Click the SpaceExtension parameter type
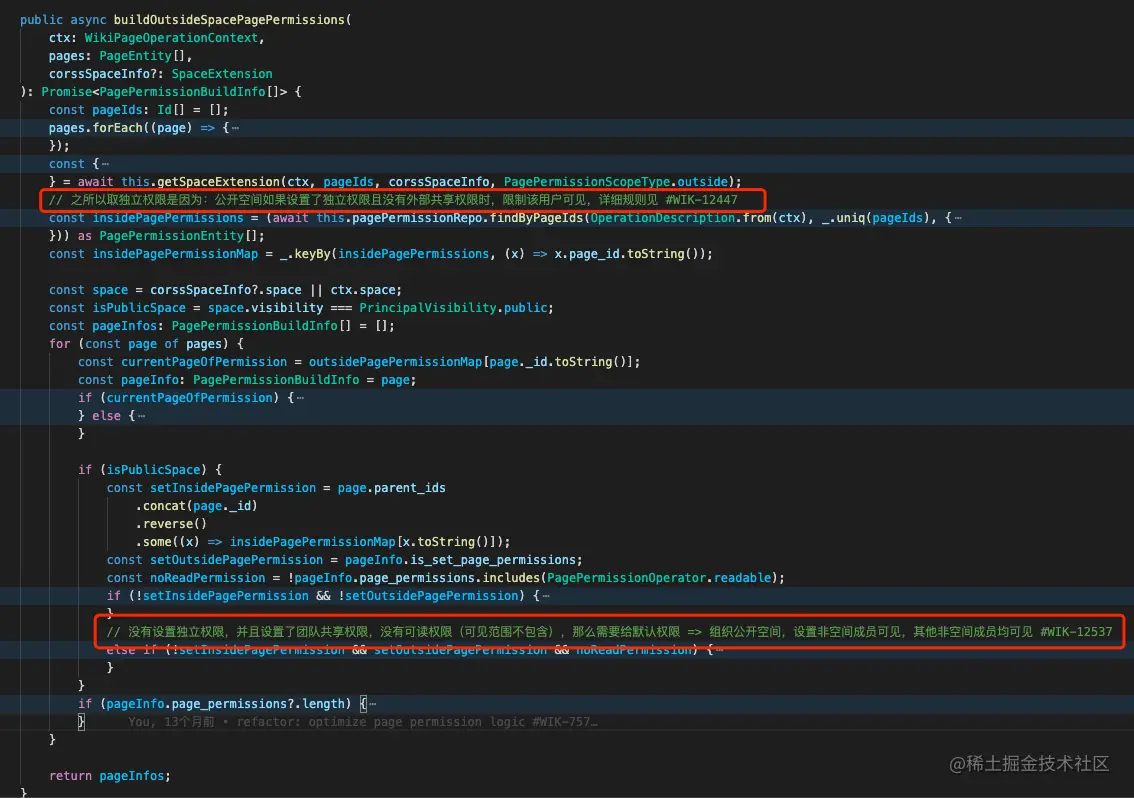 pyautogui.click(x=221, y=74)
